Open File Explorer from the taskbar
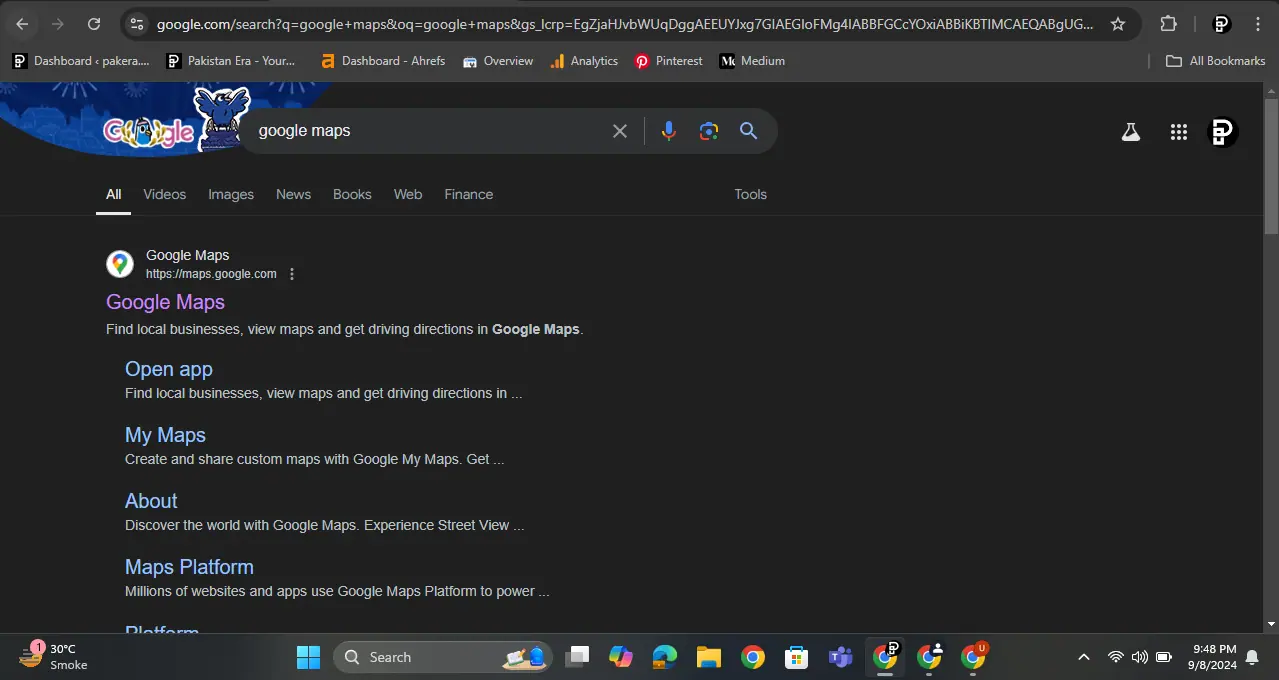Viewport: 1279px width, 680px height. pos(709,657)
